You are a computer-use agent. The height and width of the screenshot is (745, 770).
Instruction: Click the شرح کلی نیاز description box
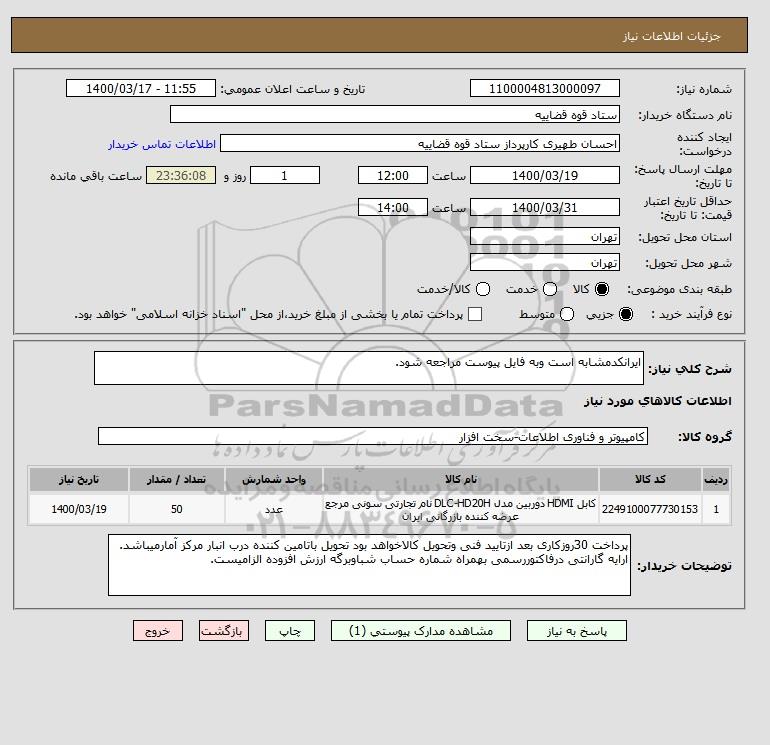(x=369, y=368)
